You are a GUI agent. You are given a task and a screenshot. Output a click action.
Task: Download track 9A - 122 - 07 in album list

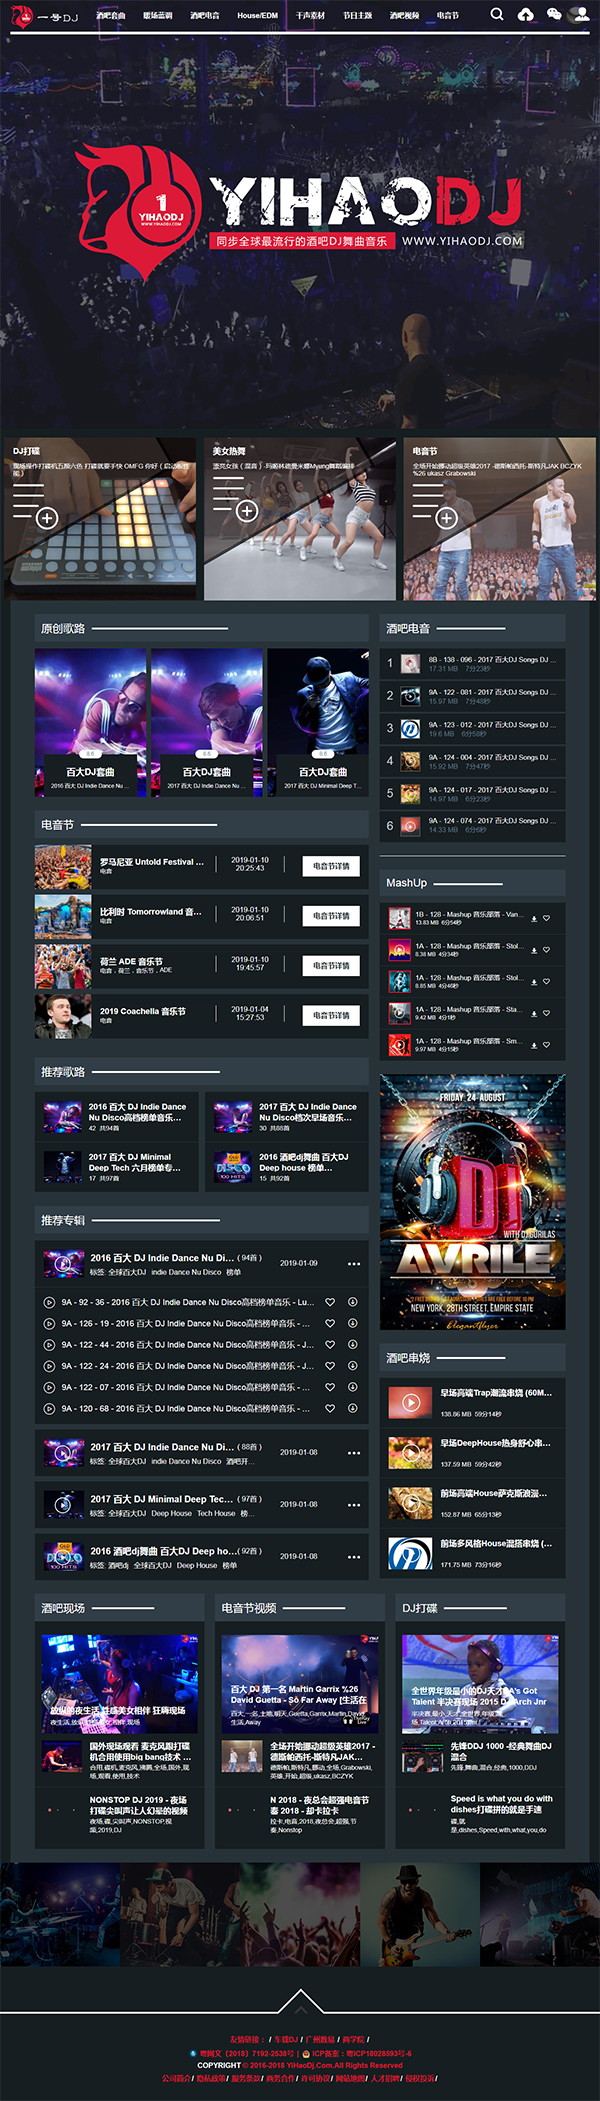coord(352,1387)
